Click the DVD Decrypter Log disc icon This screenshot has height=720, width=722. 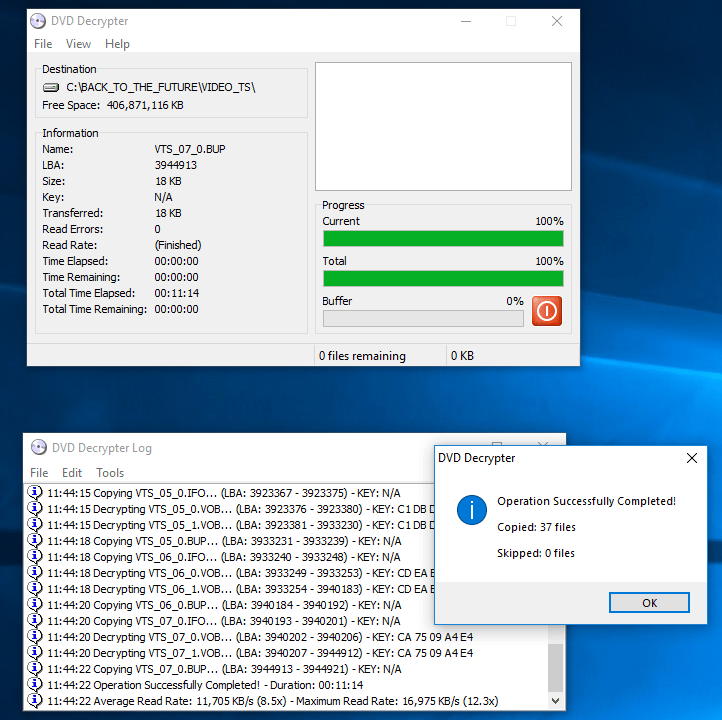coord(39,447)
